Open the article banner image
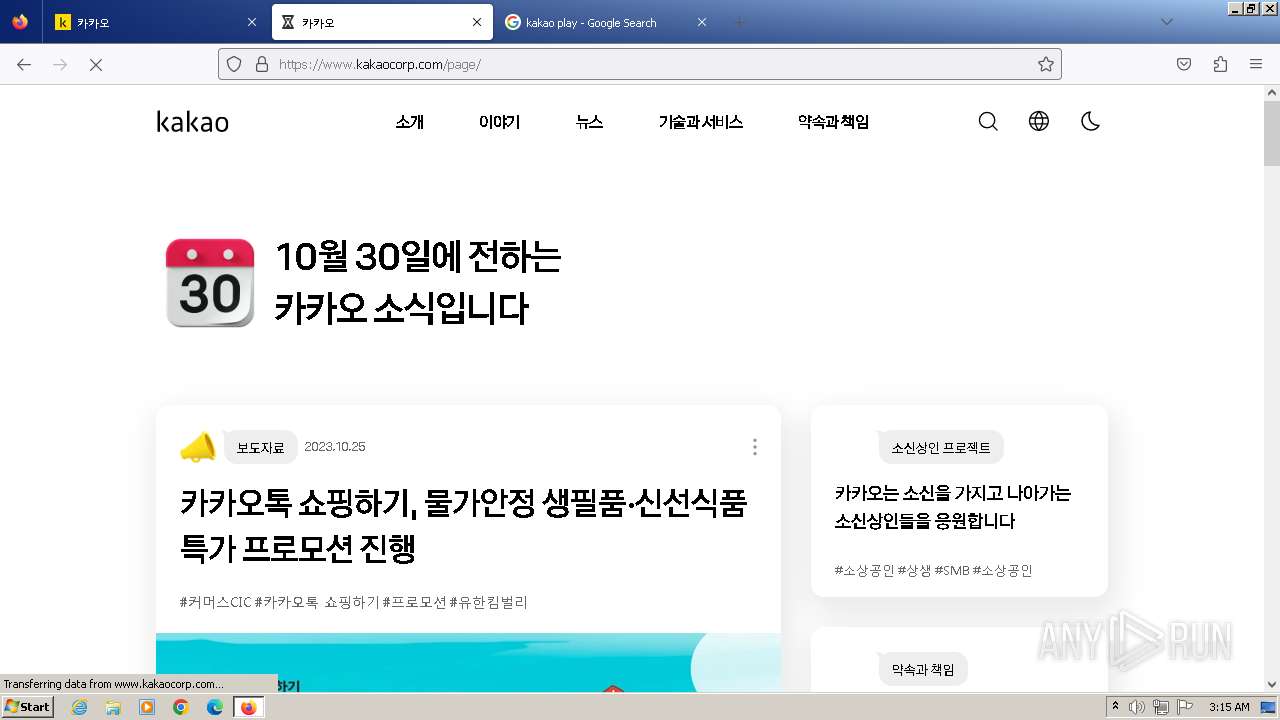1280x720 pixels. coord(468,662)
